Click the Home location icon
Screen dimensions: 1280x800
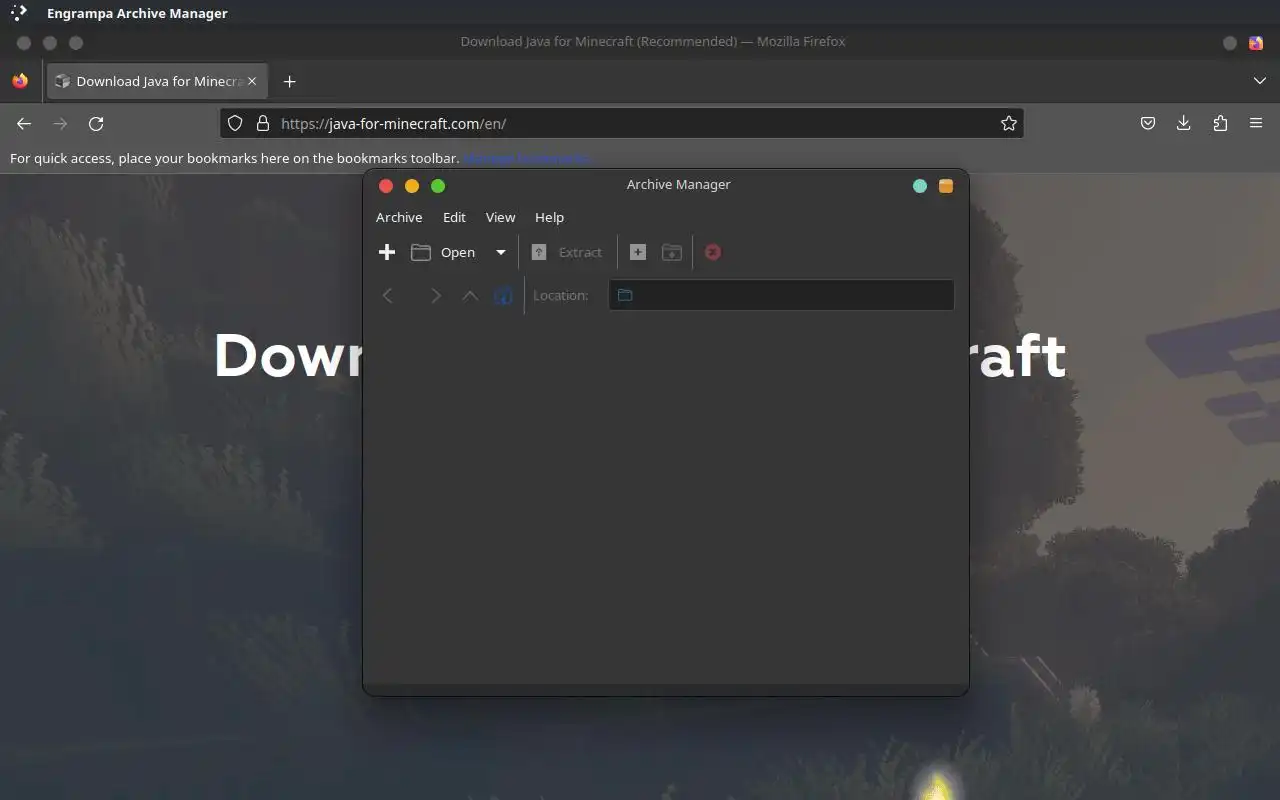click(504, 295)
